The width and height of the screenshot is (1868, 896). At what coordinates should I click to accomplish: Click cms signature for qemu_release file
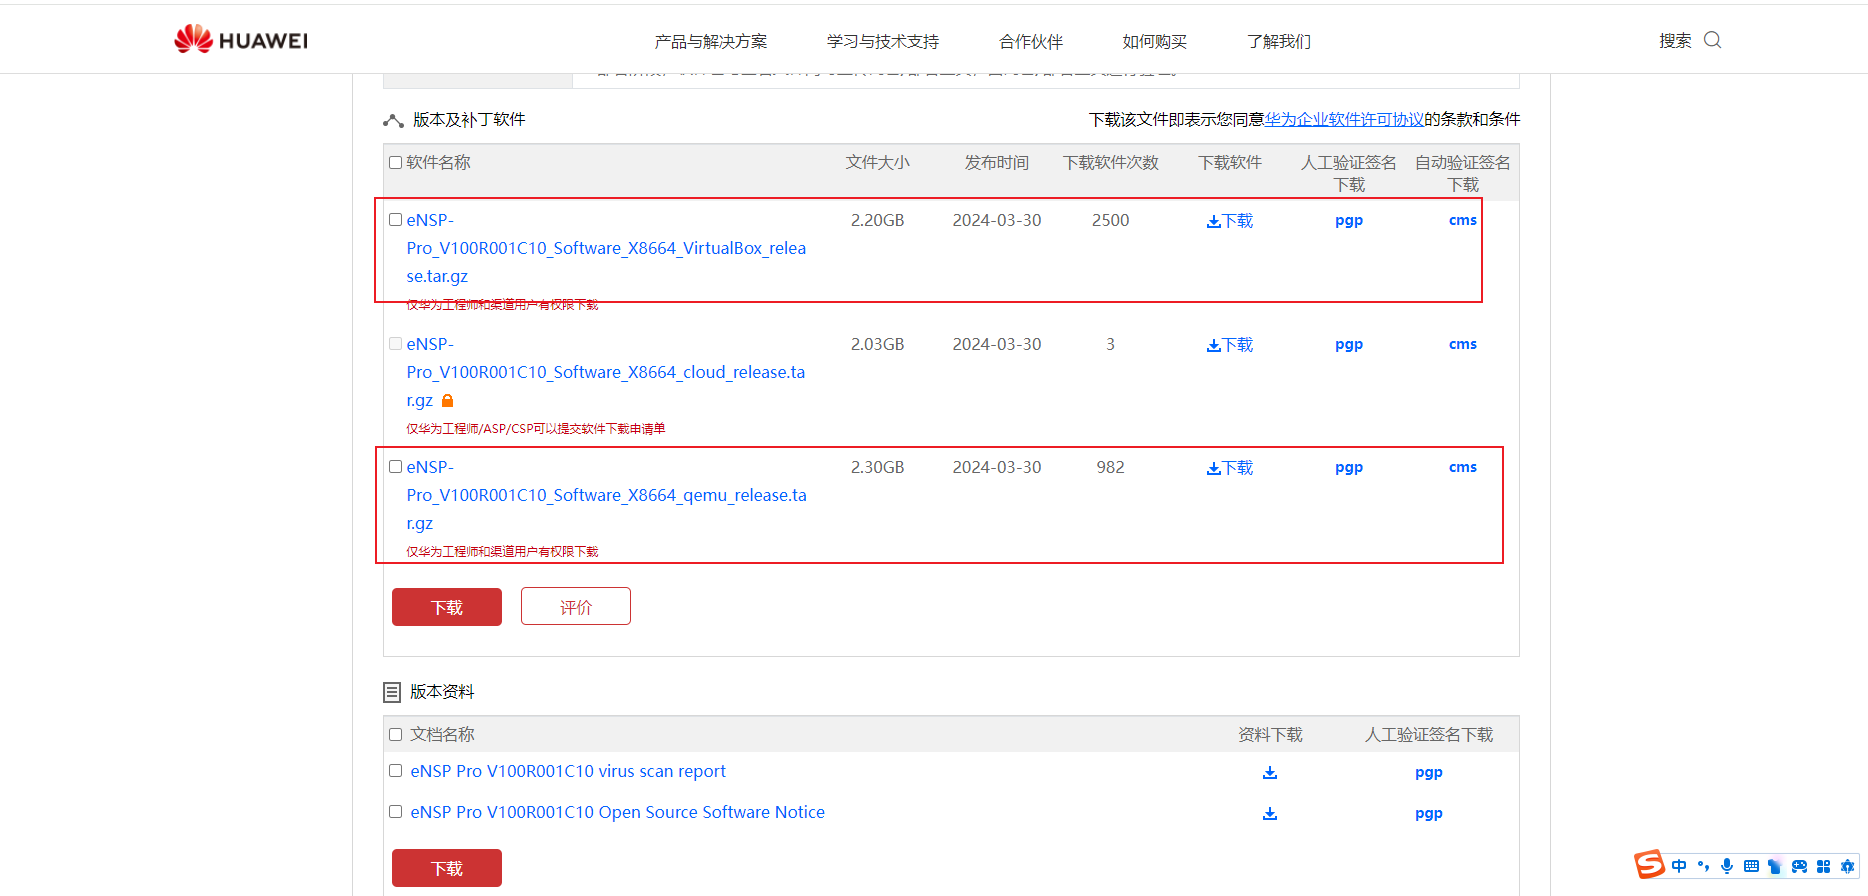1463,467
